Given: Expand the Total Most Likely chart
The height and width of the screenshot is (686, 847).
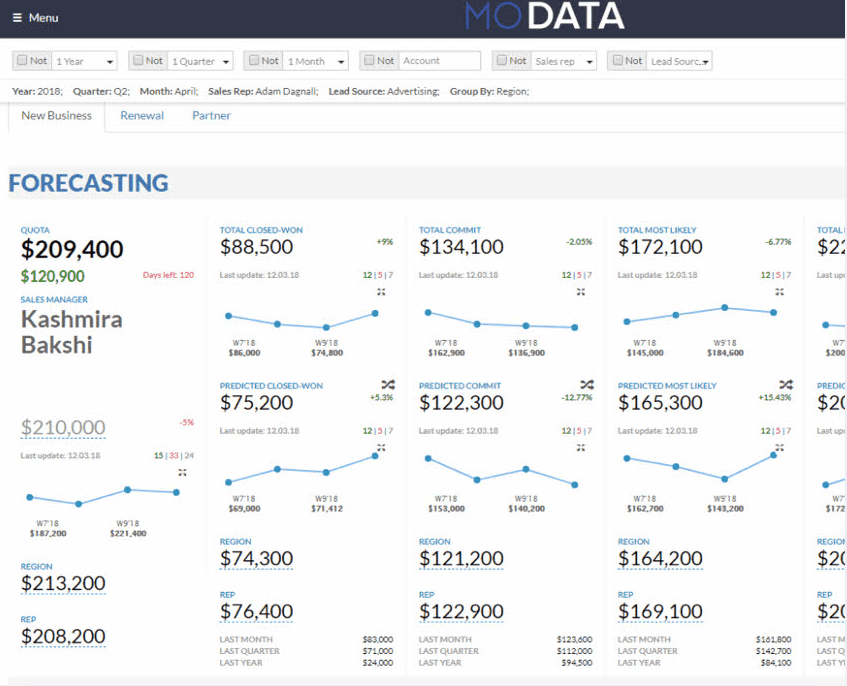Looking at the screenshot, I should point(779,292).
